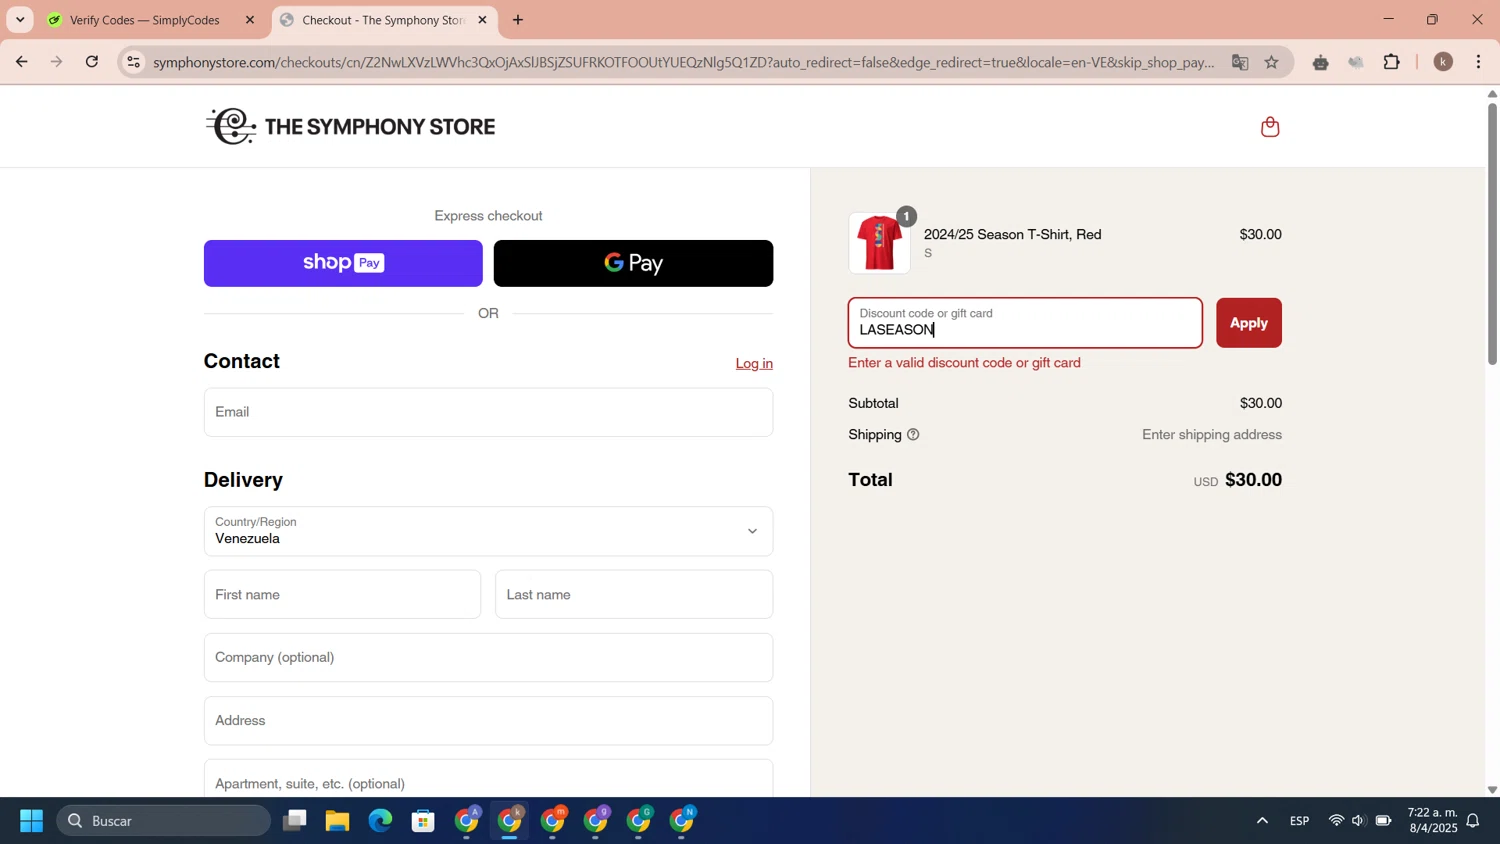
Task: Click the Enter shipping address text
Action: click(x=1212, y=435)
